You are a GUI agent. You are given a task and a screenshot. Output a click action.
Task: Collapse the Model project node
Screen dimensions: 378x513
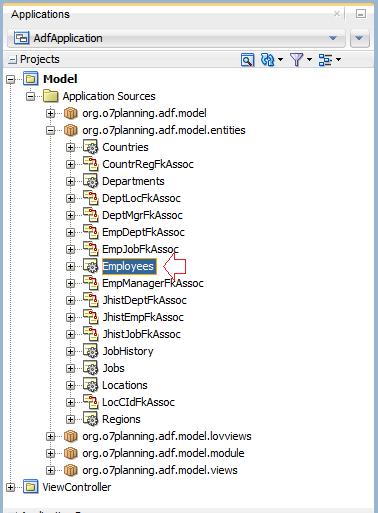[x=11, y=79]
